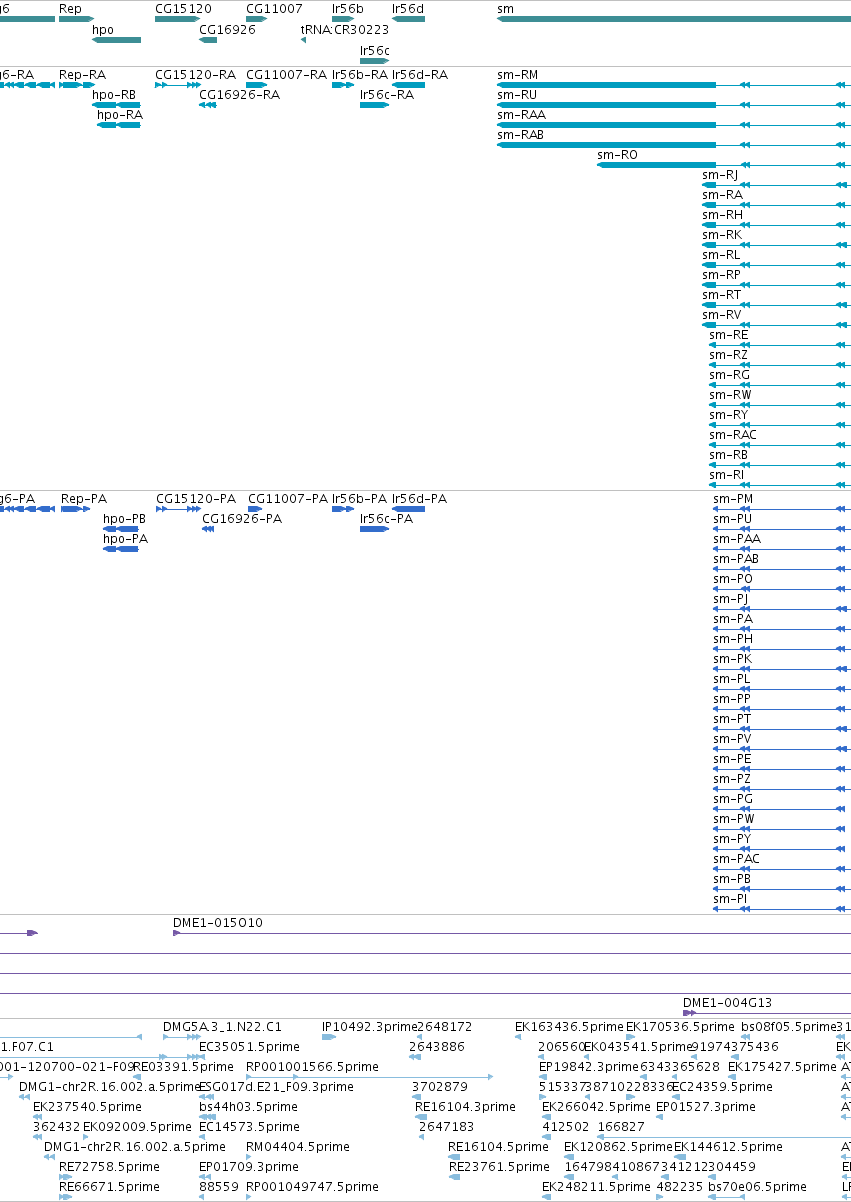Click the EP01527.3prime EST label
851x1202 pixels.
(x=706, y=1107)
